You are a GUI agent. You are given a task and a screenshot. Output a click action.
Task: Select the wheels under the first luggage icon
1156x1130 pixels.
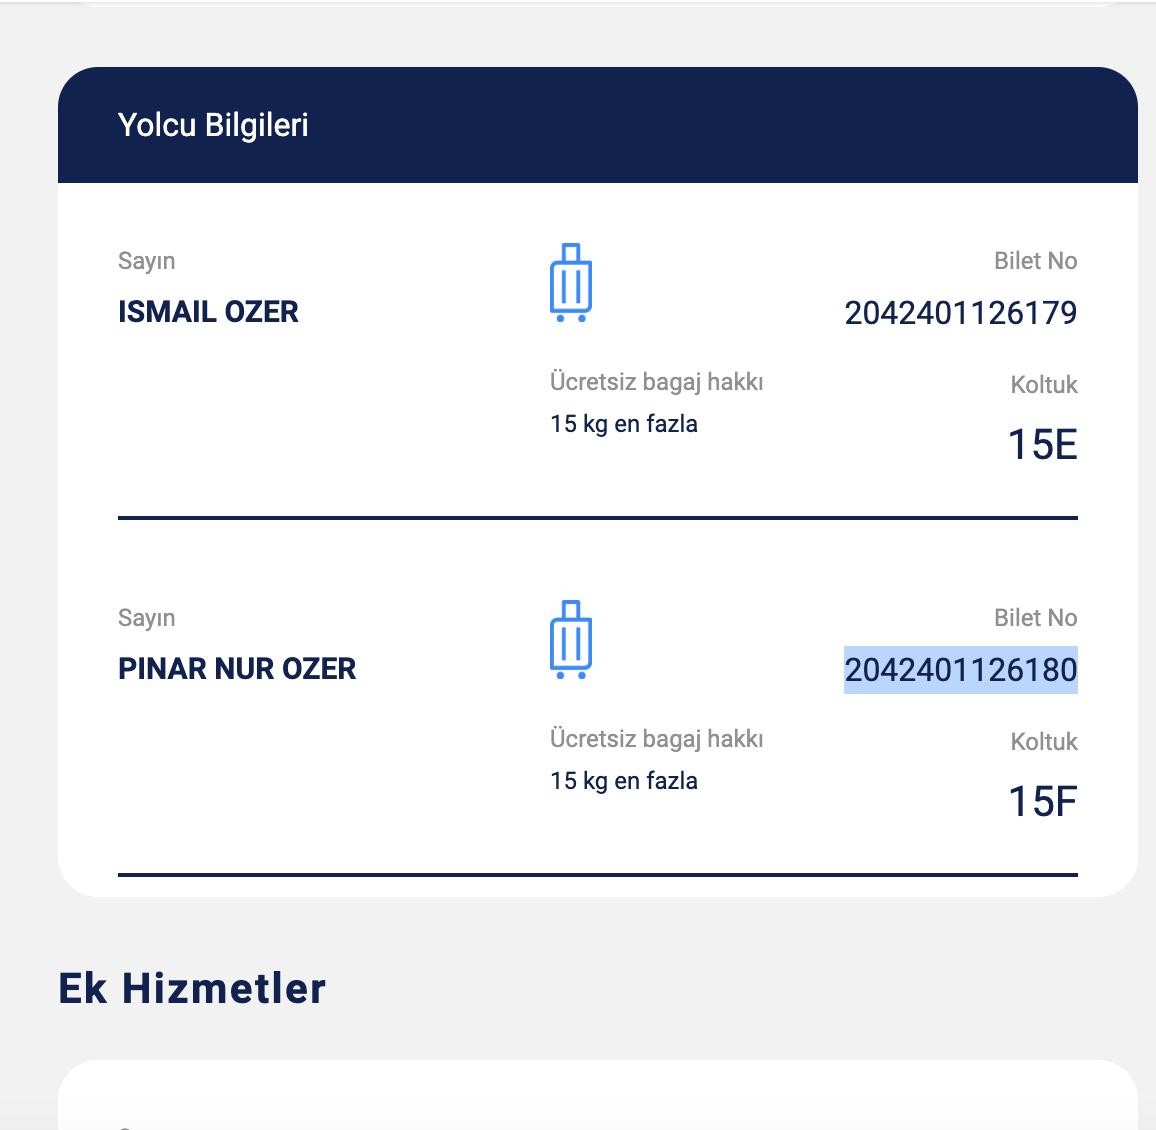point(573,318)
